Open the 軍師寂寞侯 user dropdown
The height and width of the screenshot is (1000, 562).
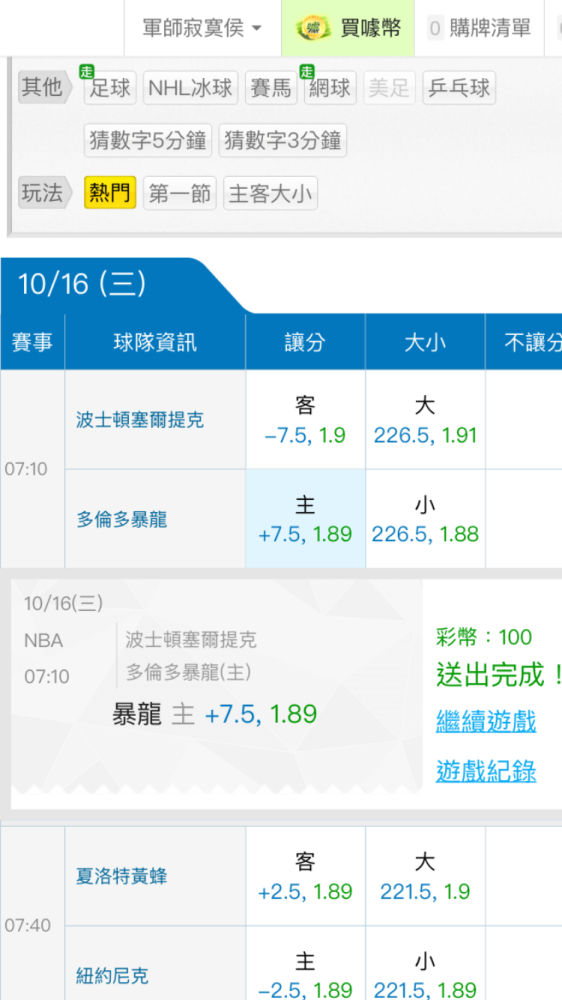point(202,28)
